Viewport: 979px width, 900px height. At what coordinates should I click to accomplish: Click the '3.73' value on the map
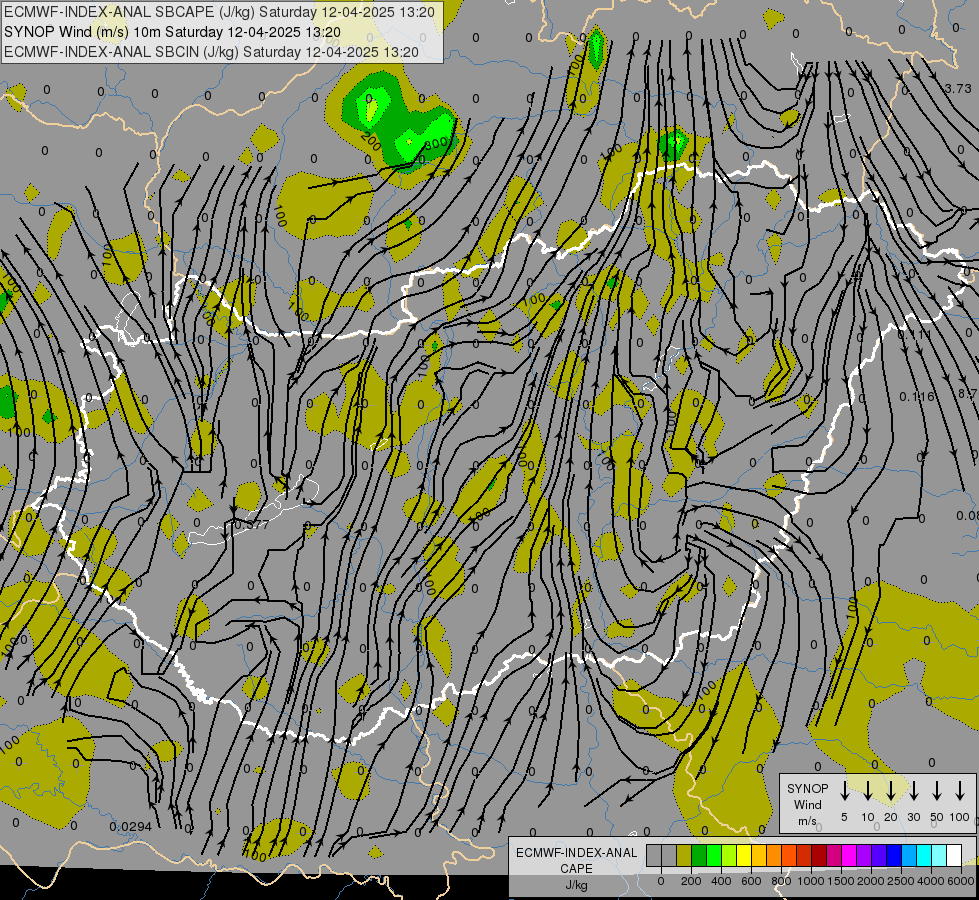(958, 89)
